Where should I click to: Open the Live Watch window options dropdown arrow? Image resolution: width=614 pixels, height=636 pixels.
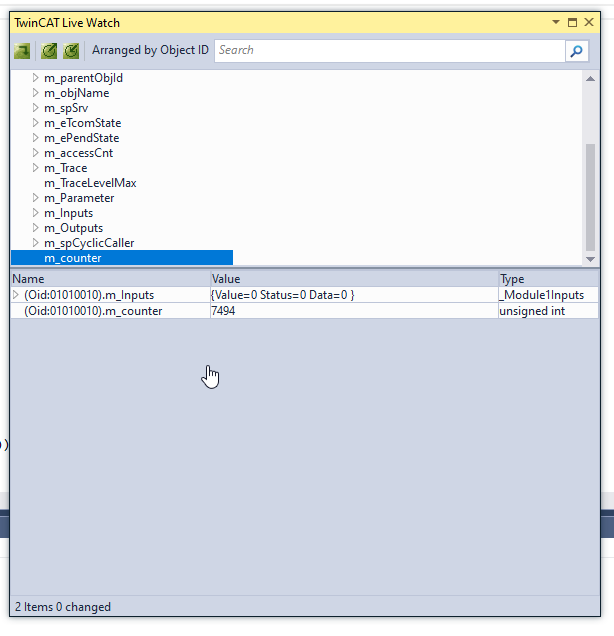(x=556, y=22)
